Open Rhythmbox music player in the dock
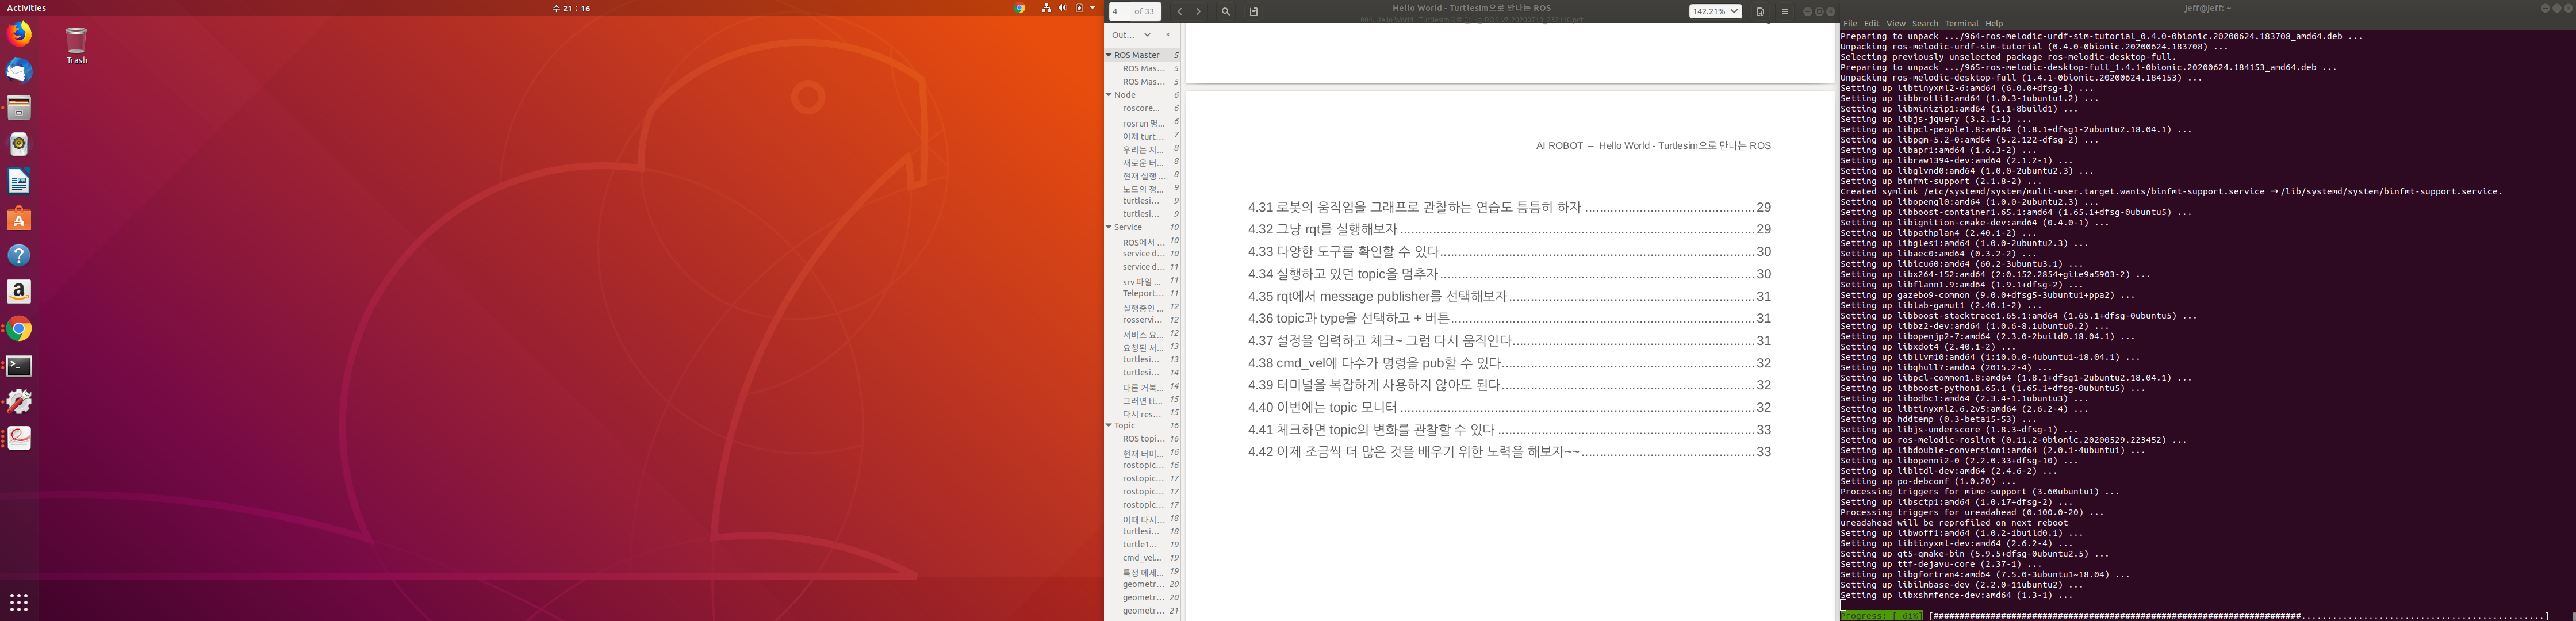Image resolution: width=2576 pixels, height=621 pixels. (x=19, y=144)
